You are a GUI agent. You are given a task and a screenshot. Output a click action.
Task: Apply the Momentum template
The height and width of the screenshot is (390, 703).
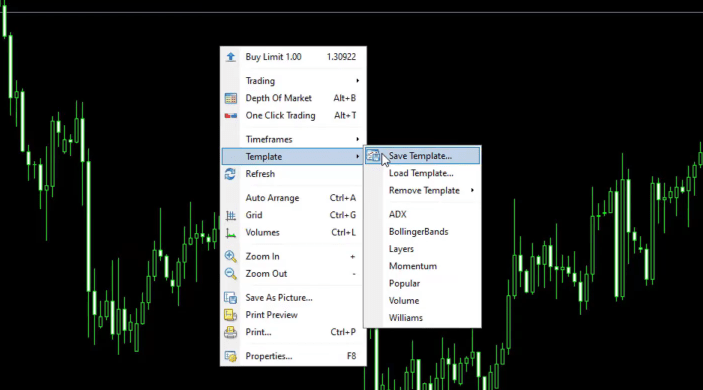[x=422, y=266]
